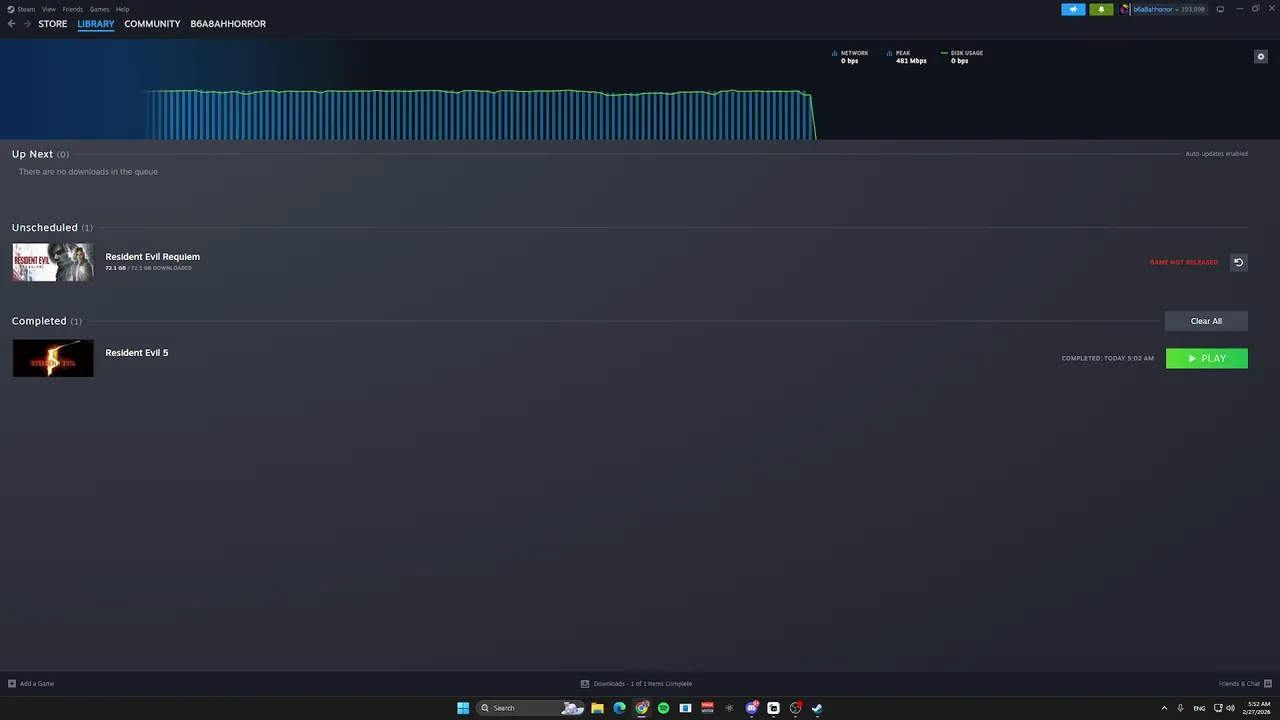Click the Auto-updates enabled text

[x=1216, y=154]
